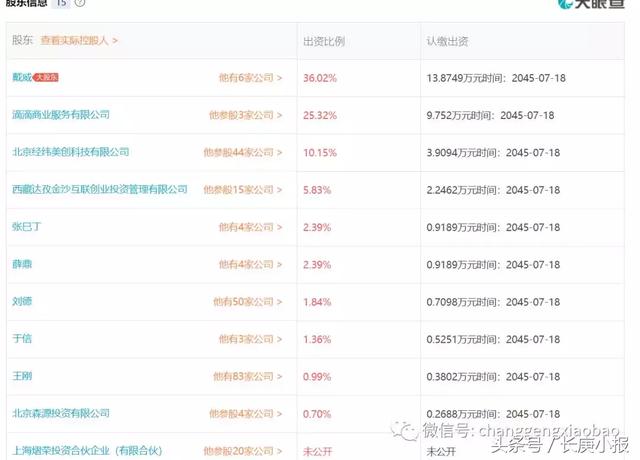The height and width of the screenshot is (460, 640).
Task: Click the help question mark icon
Action: coord(80,2)
